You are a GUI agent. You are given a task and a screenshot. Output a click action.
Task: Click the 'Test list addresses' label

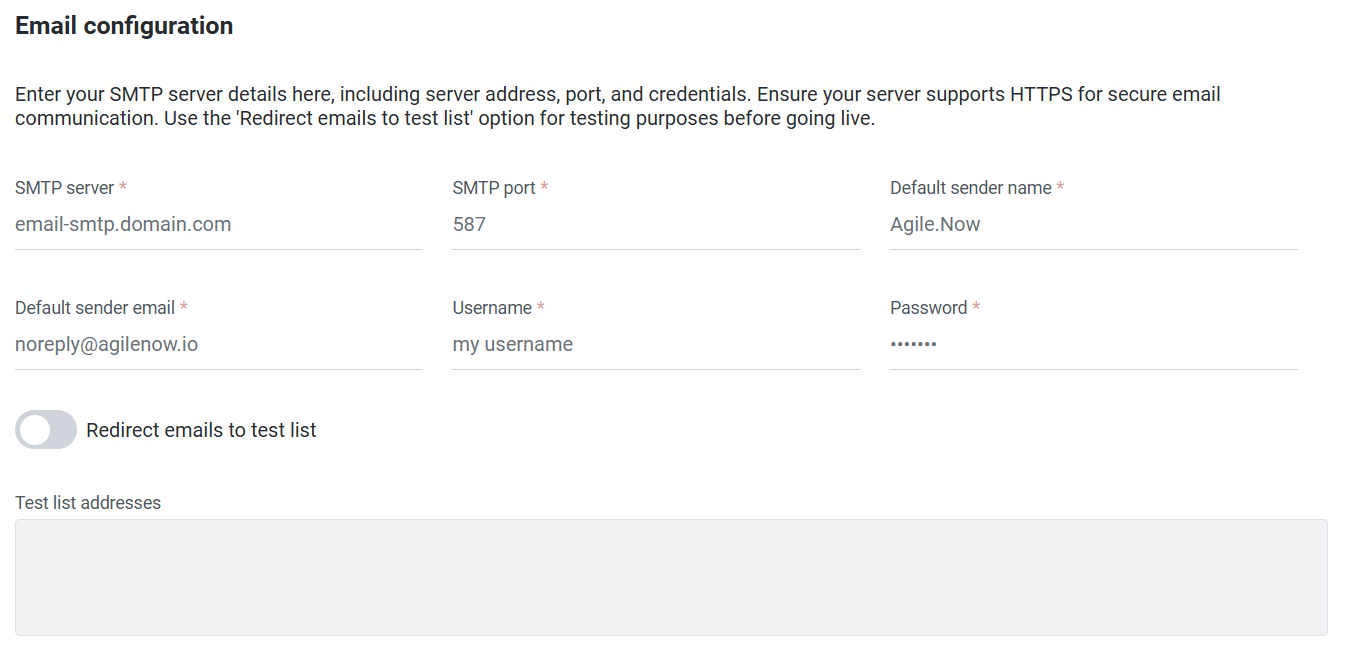87,502
